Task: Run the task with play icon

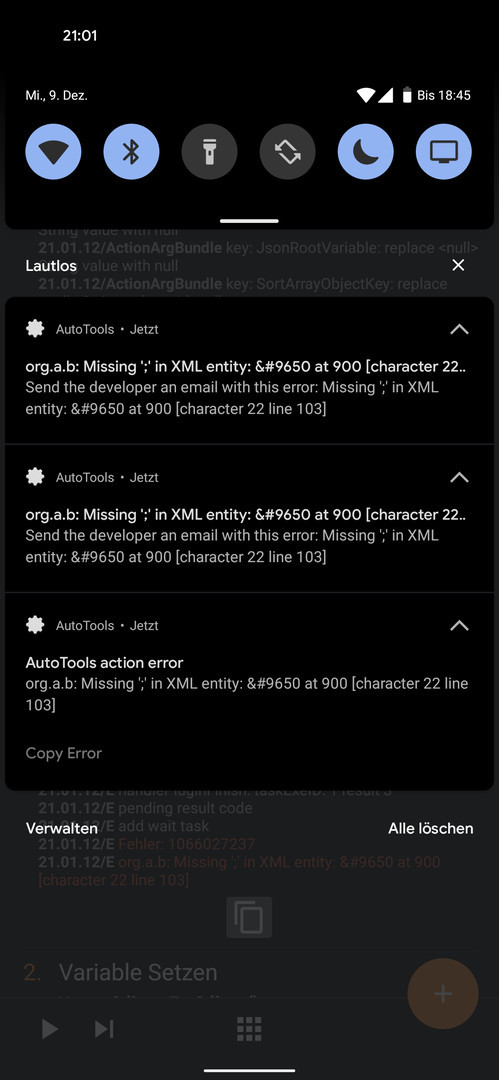Action: tap(50, 1029)
